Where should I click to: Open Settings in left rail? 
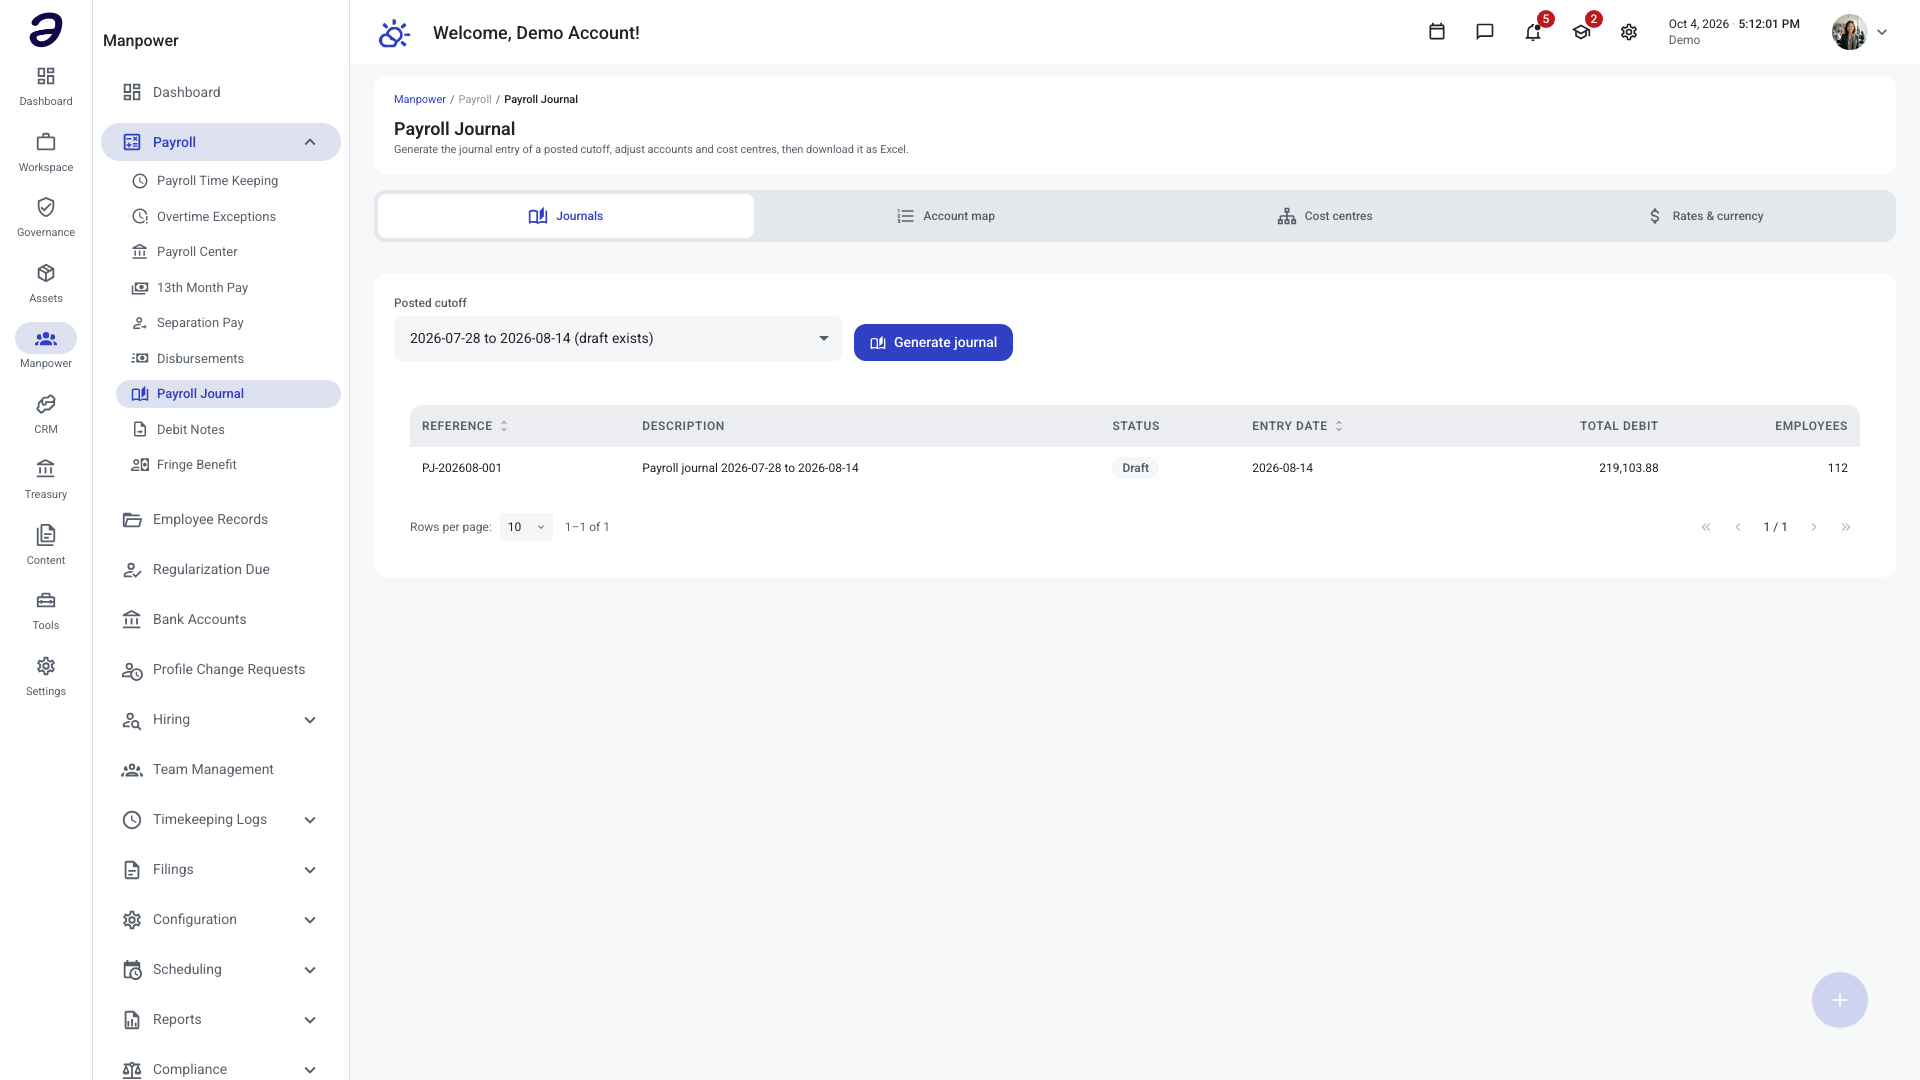coord(46,676)
